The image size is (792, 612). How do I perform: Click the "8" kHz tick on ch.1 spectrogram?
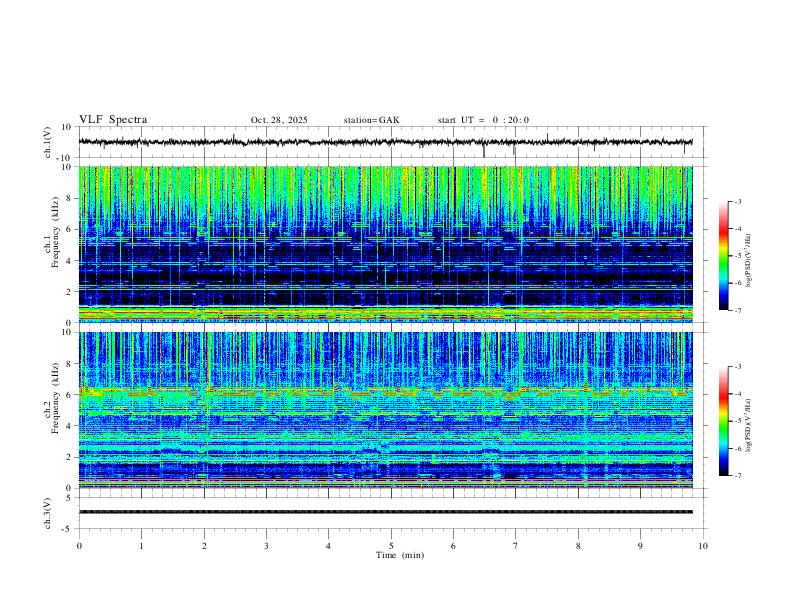[x=70, y=198]
